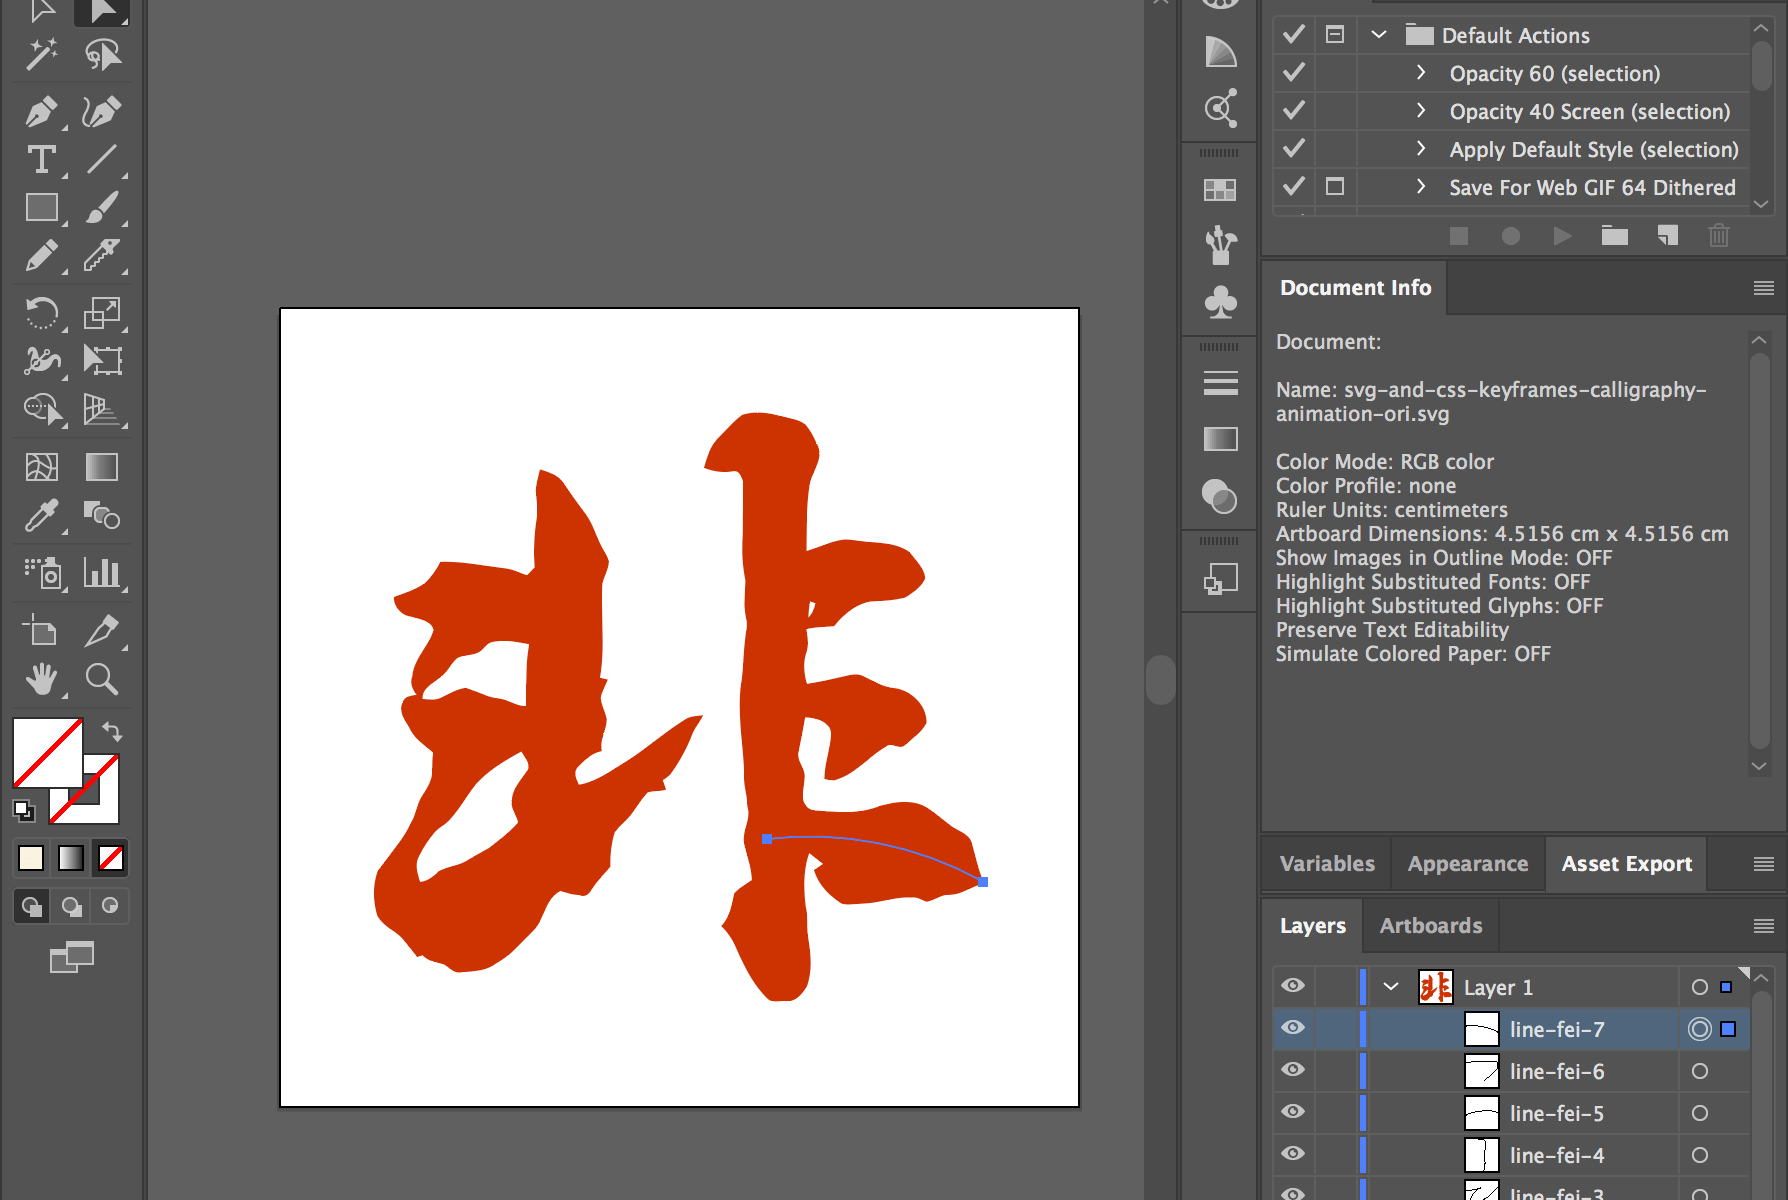Expand Save For Web GIF action
This screenshot has height=1200, width=1788.
point(1421,187)
